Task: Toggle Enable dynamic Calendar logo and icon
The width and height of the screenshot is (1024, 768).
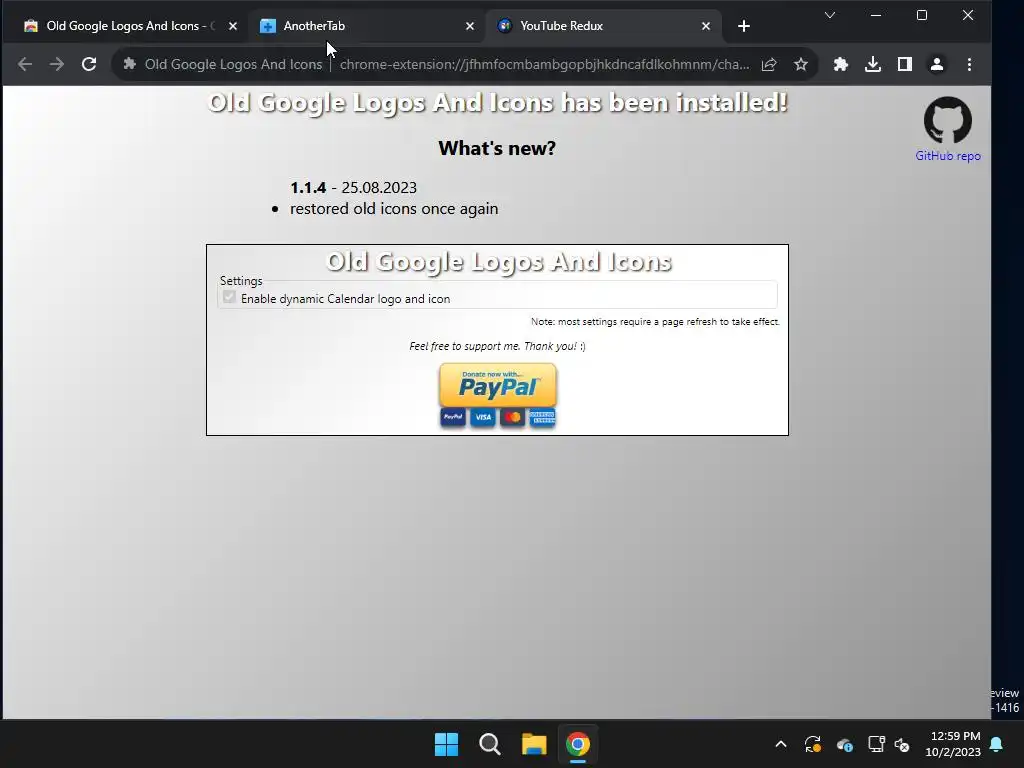Action: pyautogui.click(x=229, y=297)
